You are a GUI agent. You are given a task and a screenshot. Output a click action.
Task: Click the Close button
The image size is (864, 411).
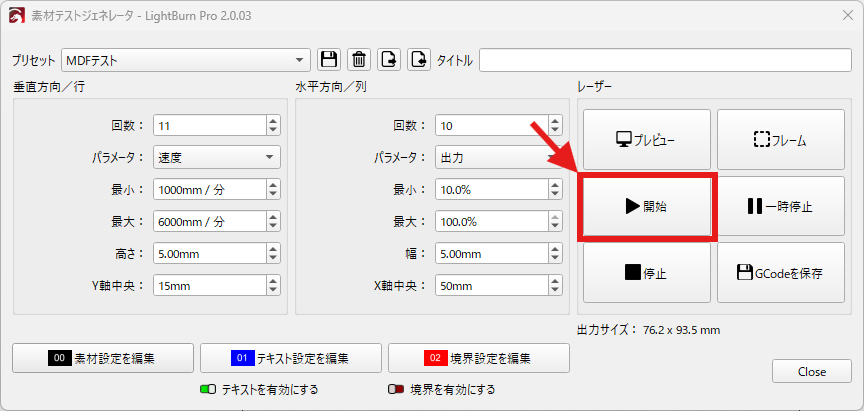click(811, 371)
